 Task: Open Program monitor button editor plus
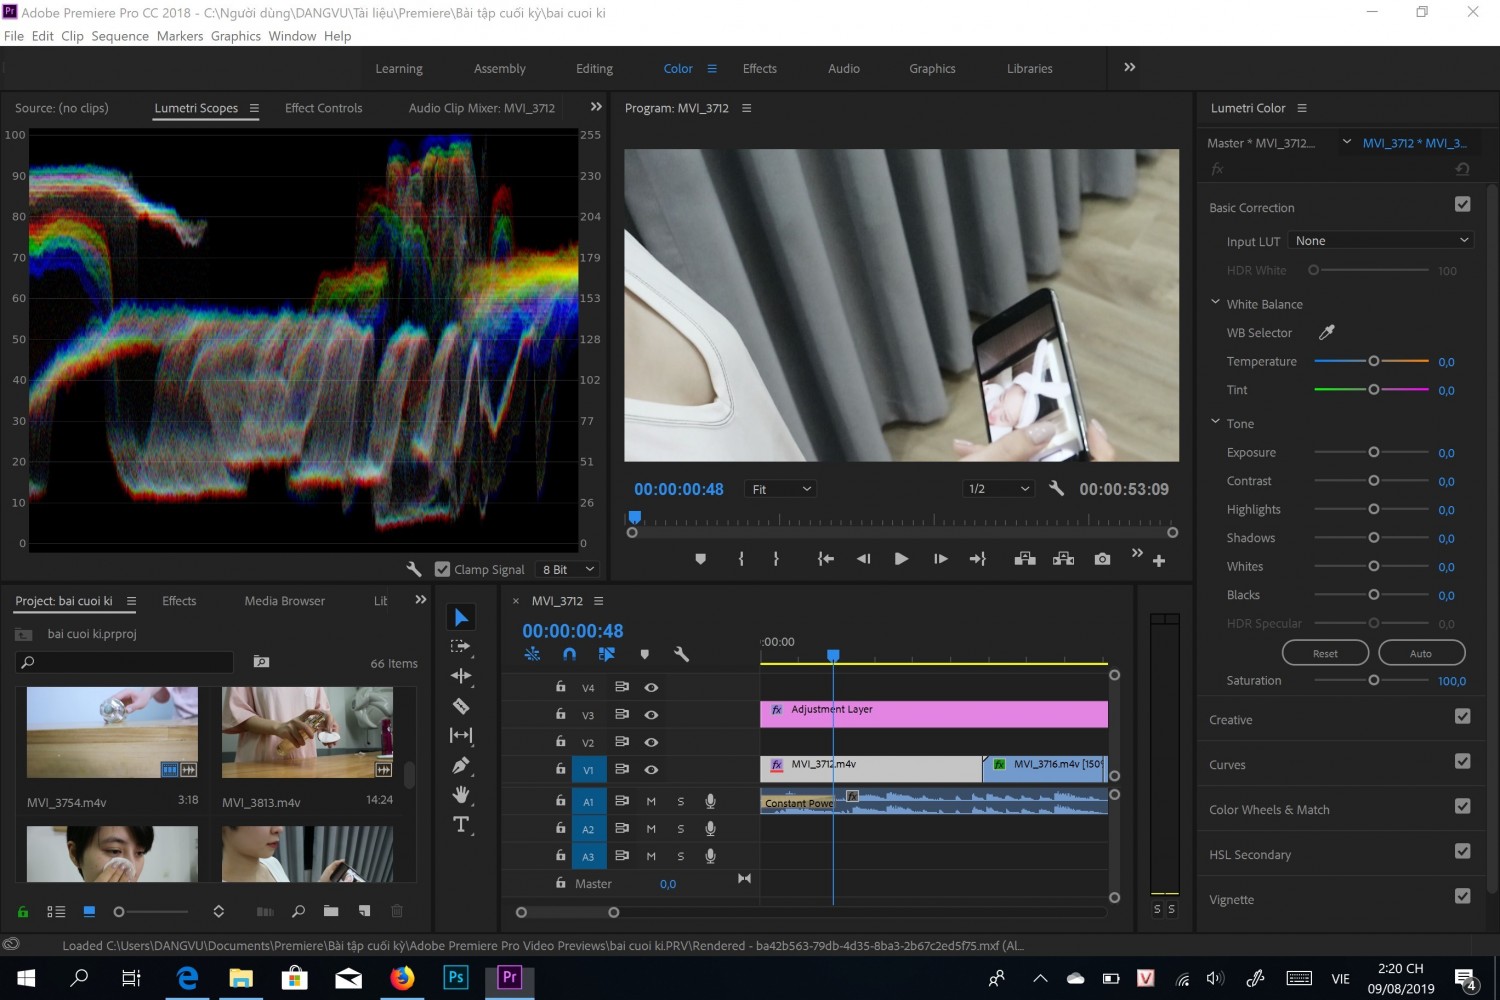point(1159,561)
